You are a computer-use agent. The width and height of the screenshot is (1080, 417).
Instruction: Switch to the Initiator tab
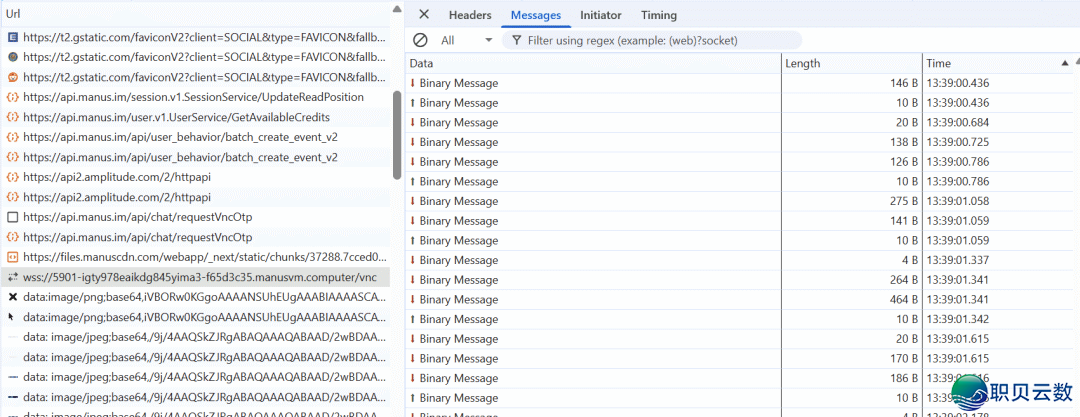pos(600,15)
